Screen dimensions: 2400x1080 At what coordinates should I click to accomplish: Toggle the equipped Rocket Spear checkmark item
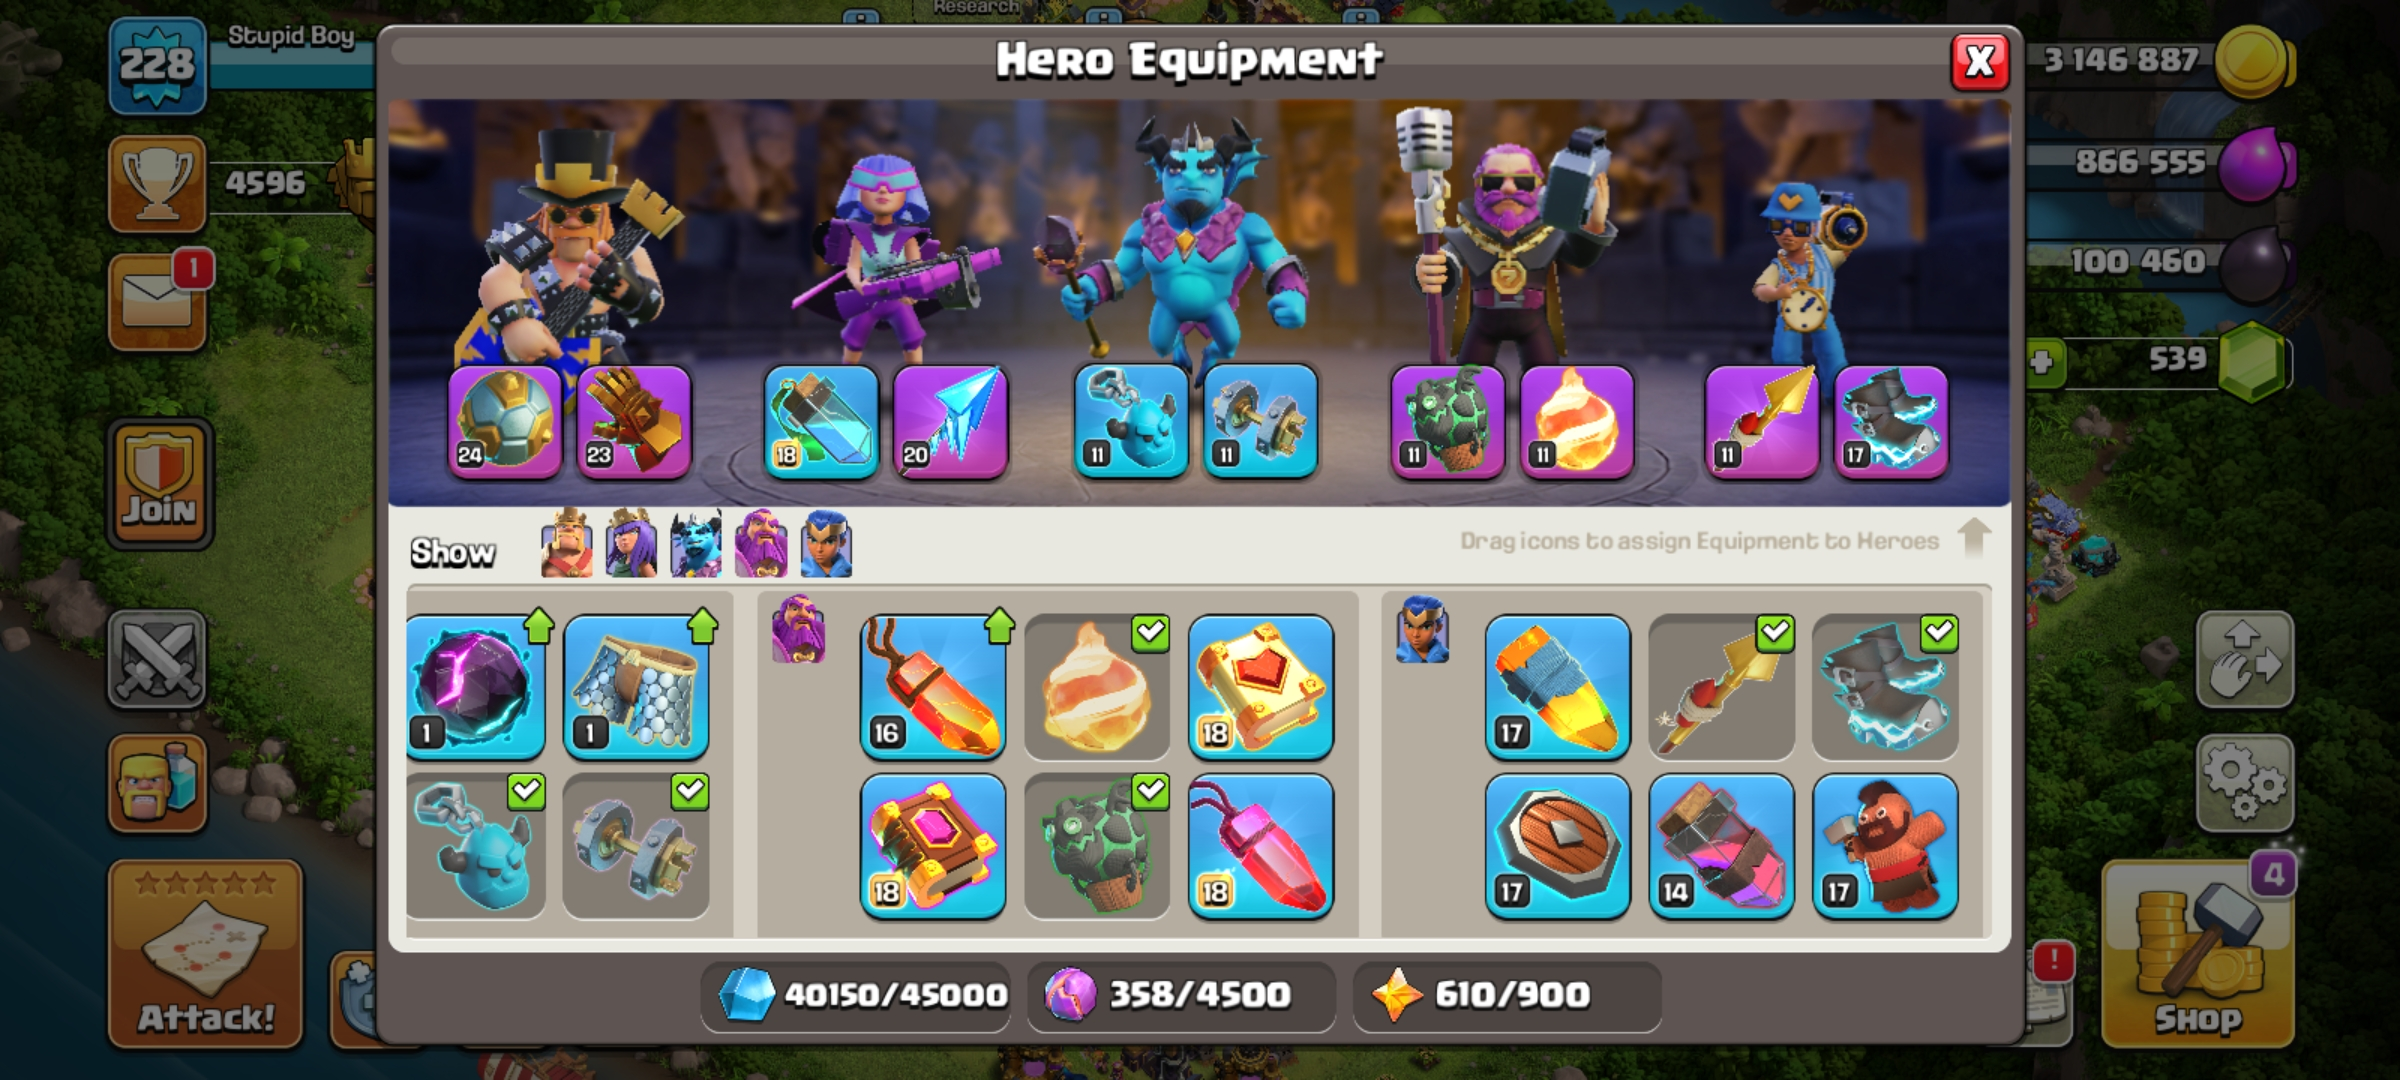(1721, 687)
